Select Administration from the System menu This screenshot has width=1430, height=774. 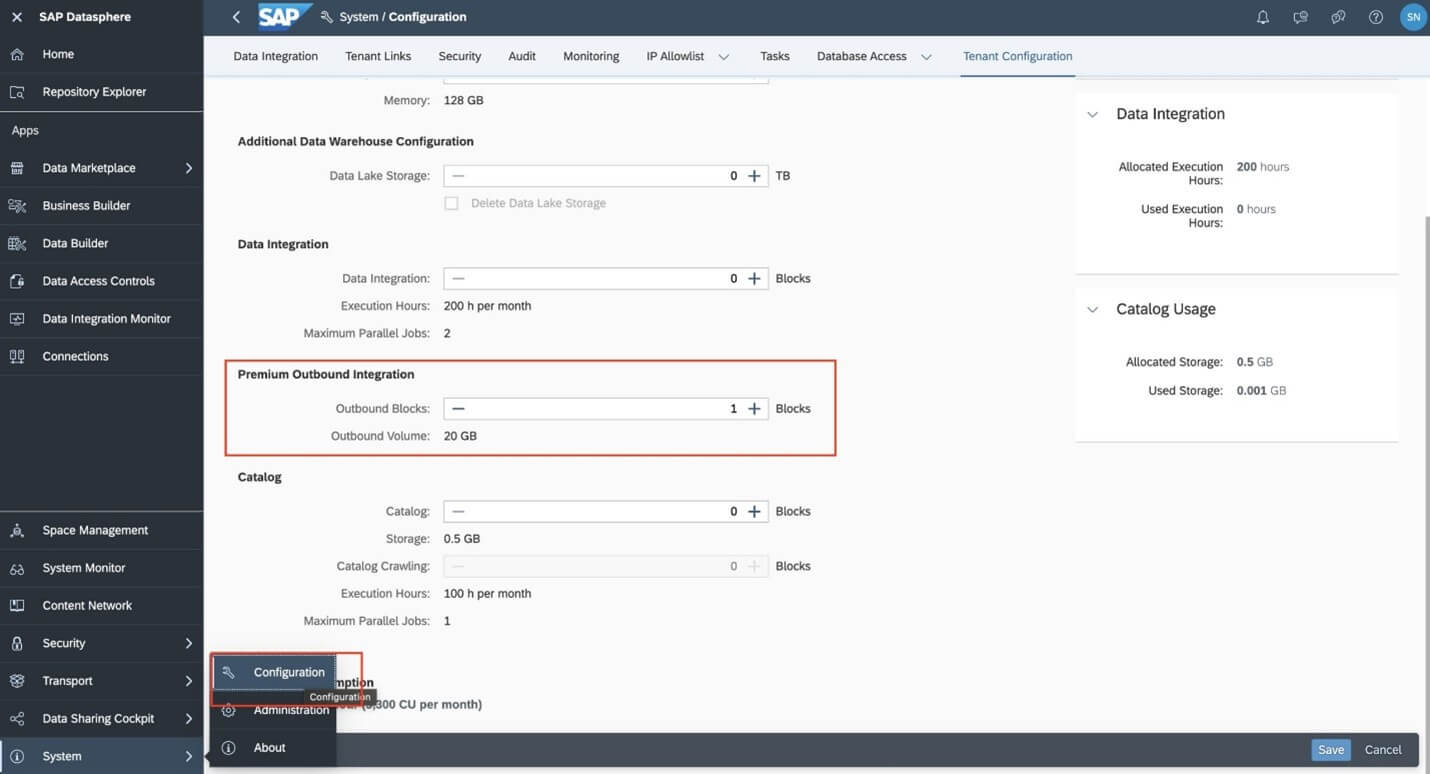[290, 709]
